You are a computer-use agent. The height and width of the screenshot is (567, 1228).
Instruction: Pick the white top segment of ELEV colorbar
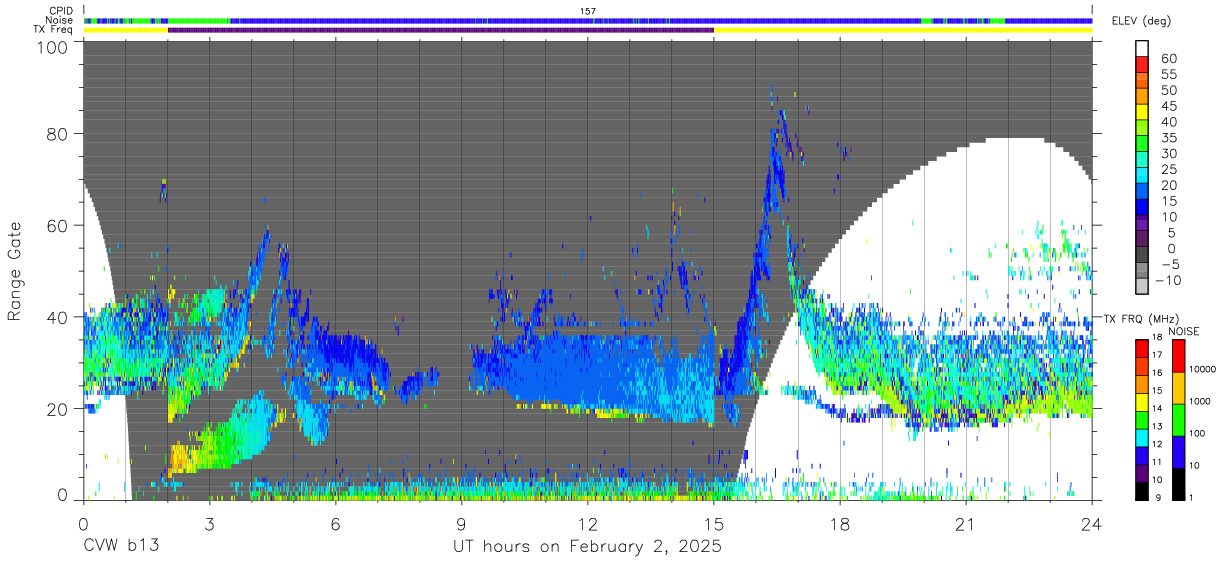pos(1142,46)
